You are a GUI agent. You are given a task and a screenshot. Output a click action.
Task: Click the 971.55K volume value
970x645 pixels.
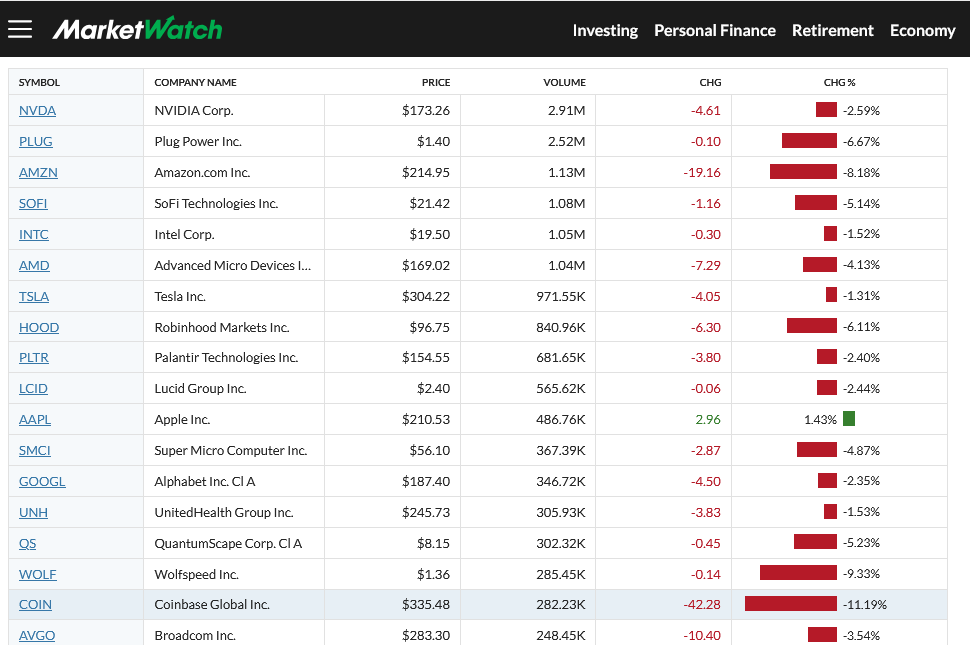(560, 296)
